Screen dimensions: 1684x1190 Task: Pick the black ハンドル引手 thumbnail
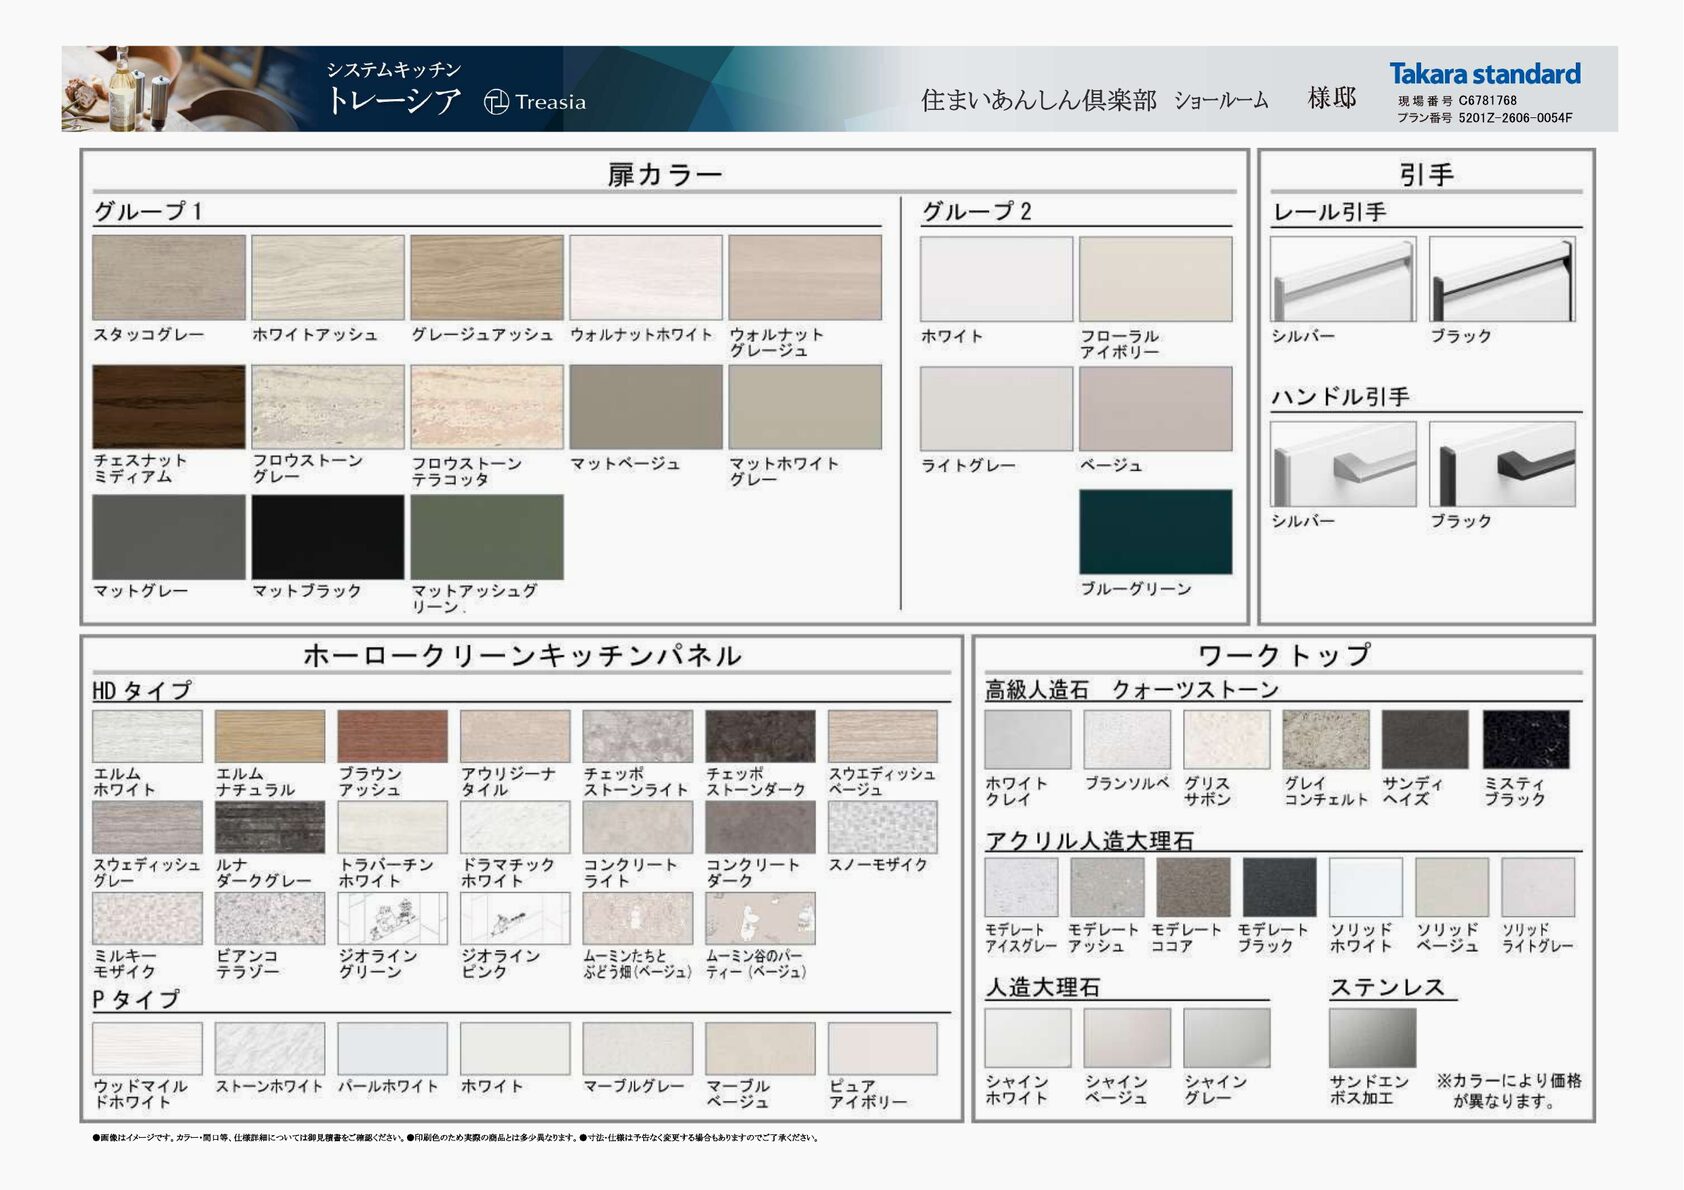coord(1502,464)
